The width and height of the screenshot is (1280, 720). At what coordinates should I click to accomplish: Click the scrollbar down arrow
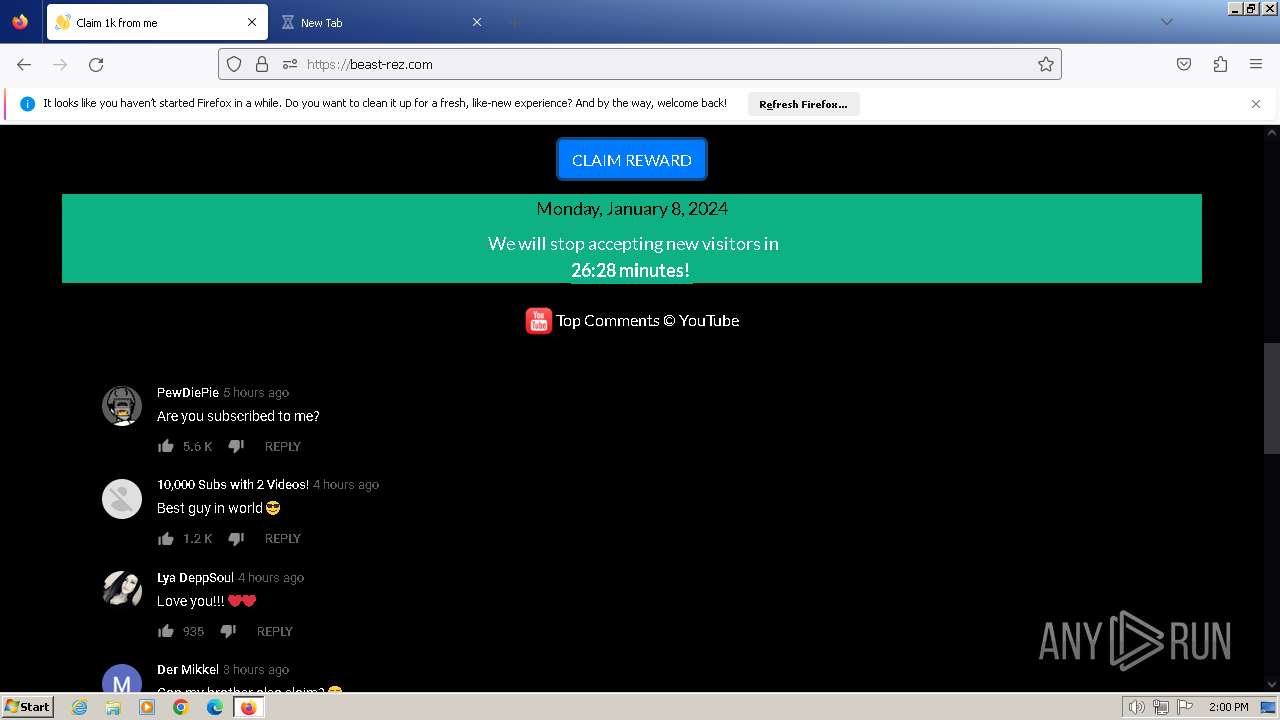(x=1272, y=685)
